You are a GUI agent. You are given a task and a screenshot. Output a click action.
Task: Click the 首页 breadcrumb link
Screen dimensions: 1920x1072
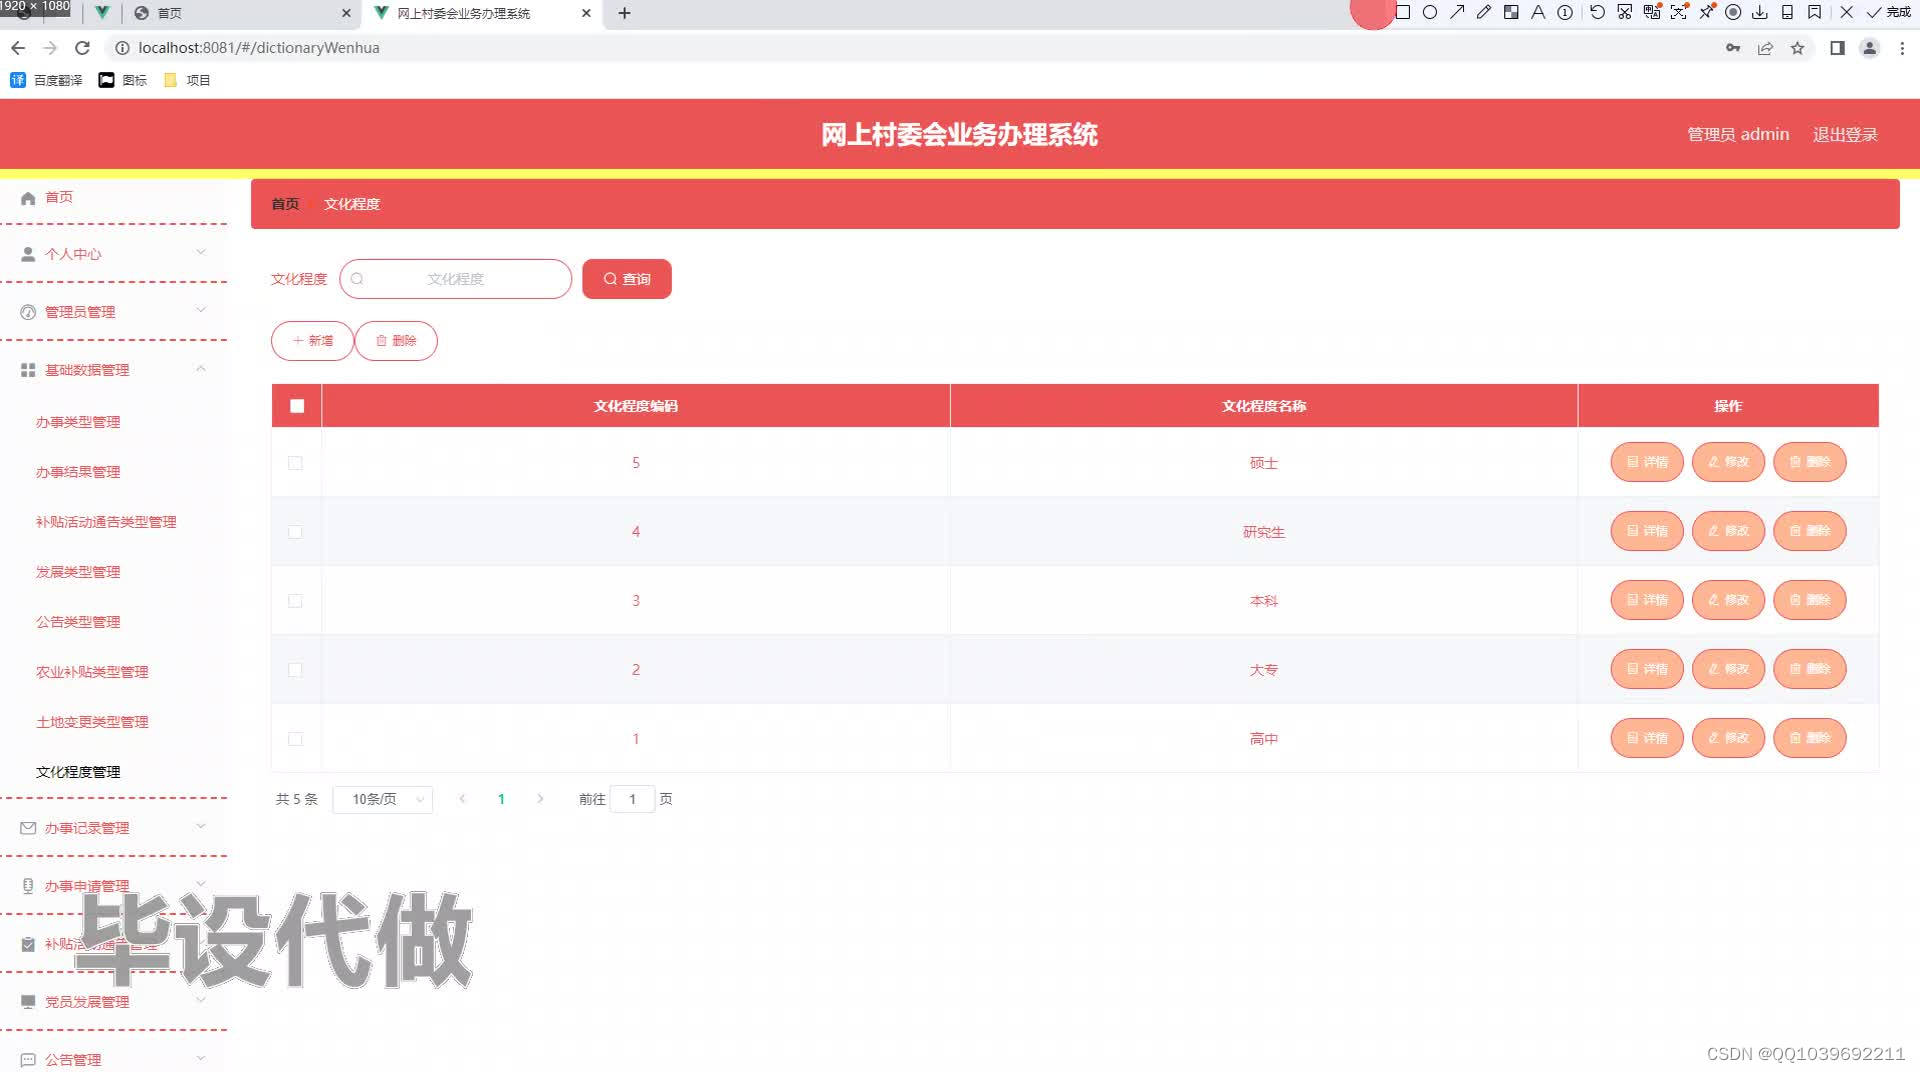click(285, 204)
